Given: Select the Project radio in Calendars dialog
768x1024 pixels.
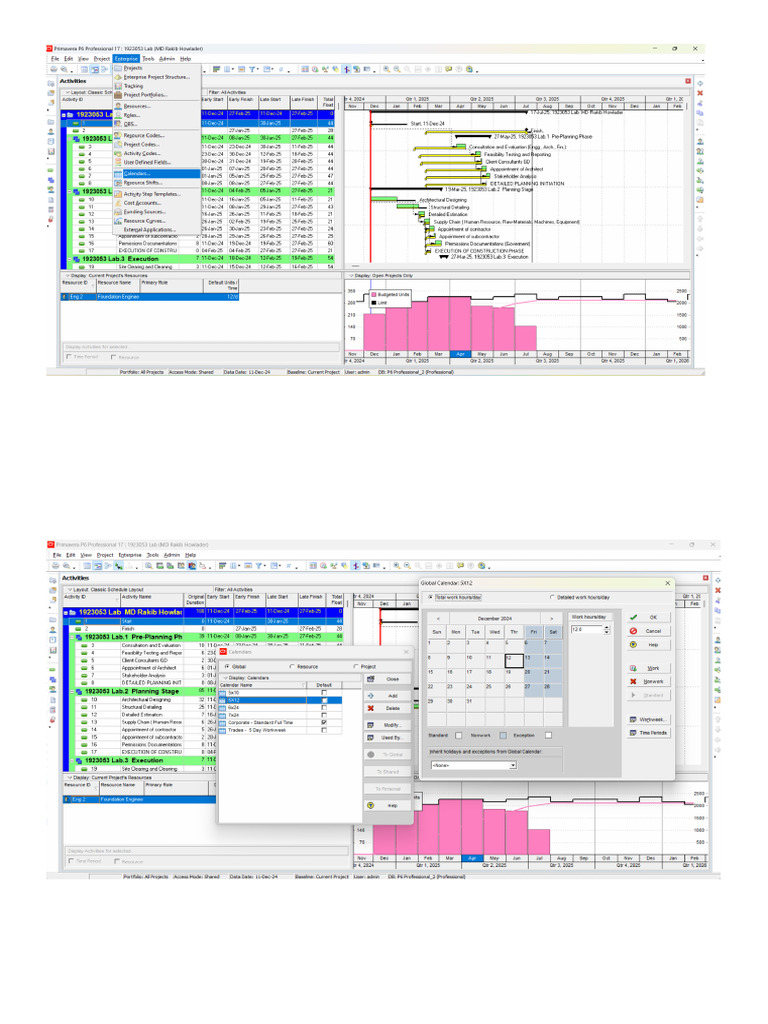Looking at the screenshot, I should tap(356, 667).
